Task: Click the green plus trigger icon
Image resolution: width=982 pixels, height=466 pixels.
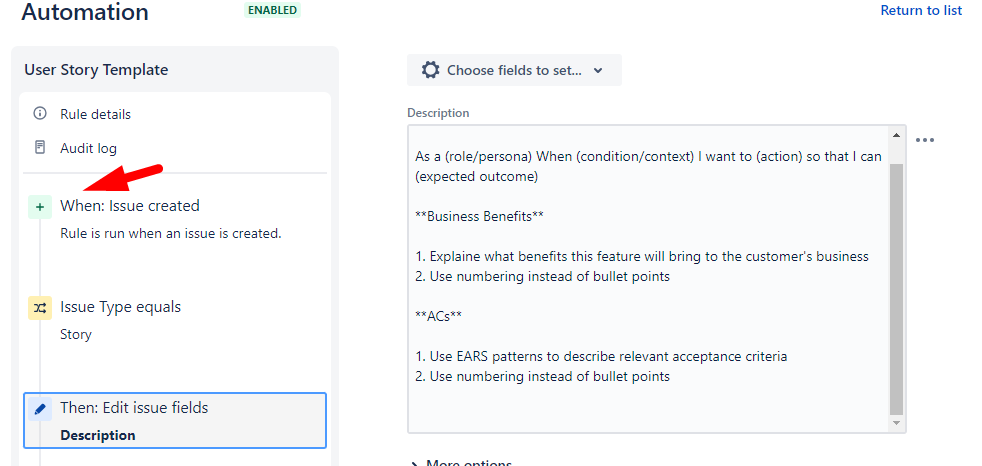Action: pos(40,206)
